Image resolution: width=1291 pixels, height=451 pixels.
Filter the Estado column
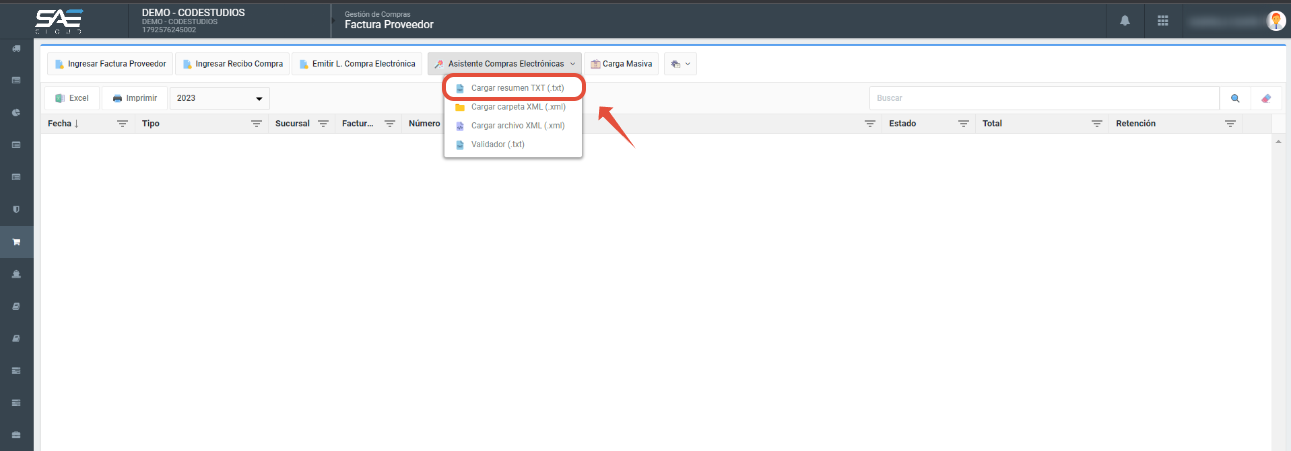coord(963,124)
